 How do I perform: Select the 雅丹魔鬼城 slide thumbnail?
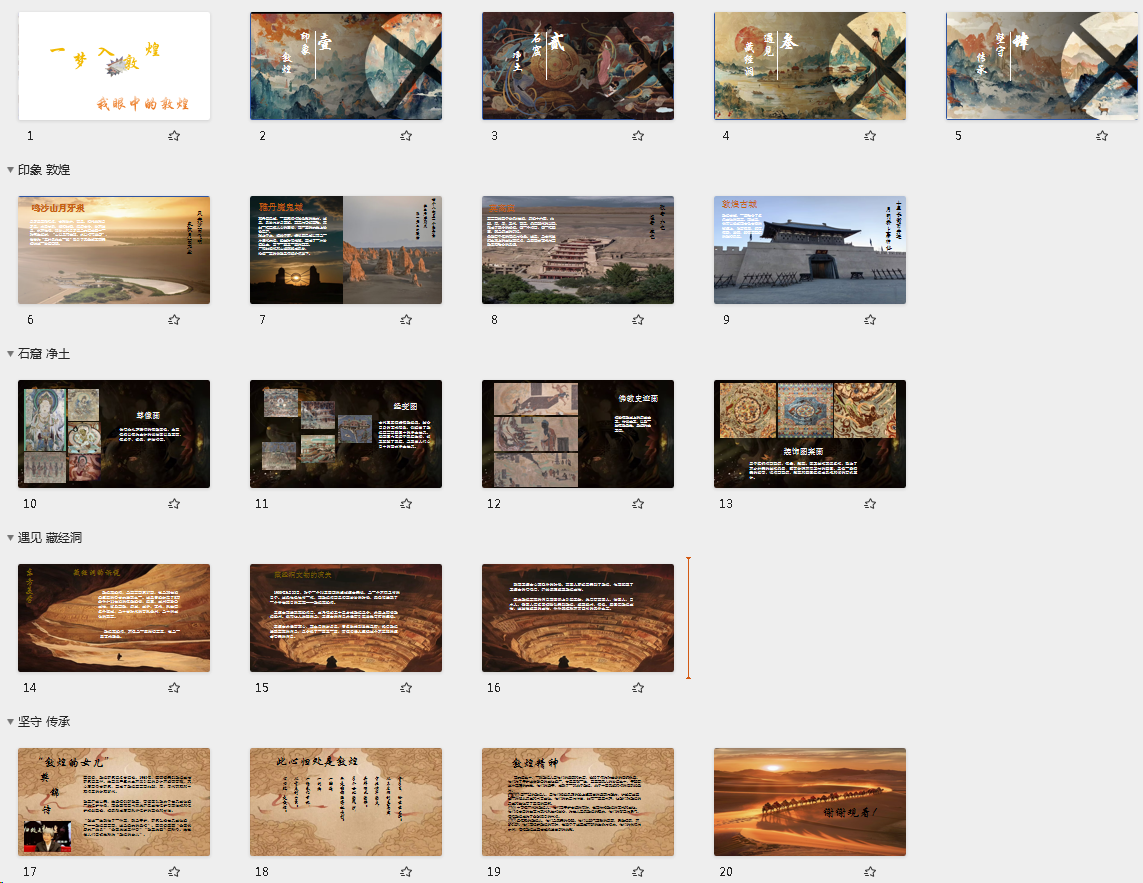tap(346, 250)
